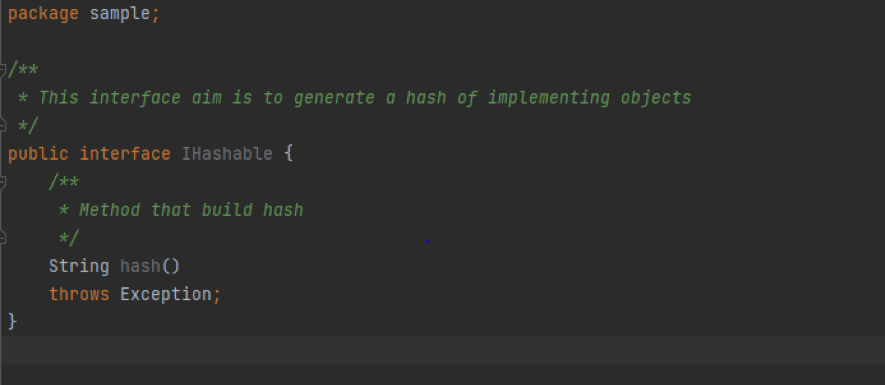The height and width of the screenshot is (385, 885).
Task: Click the parentheses after hash
Action: (171, 266)
